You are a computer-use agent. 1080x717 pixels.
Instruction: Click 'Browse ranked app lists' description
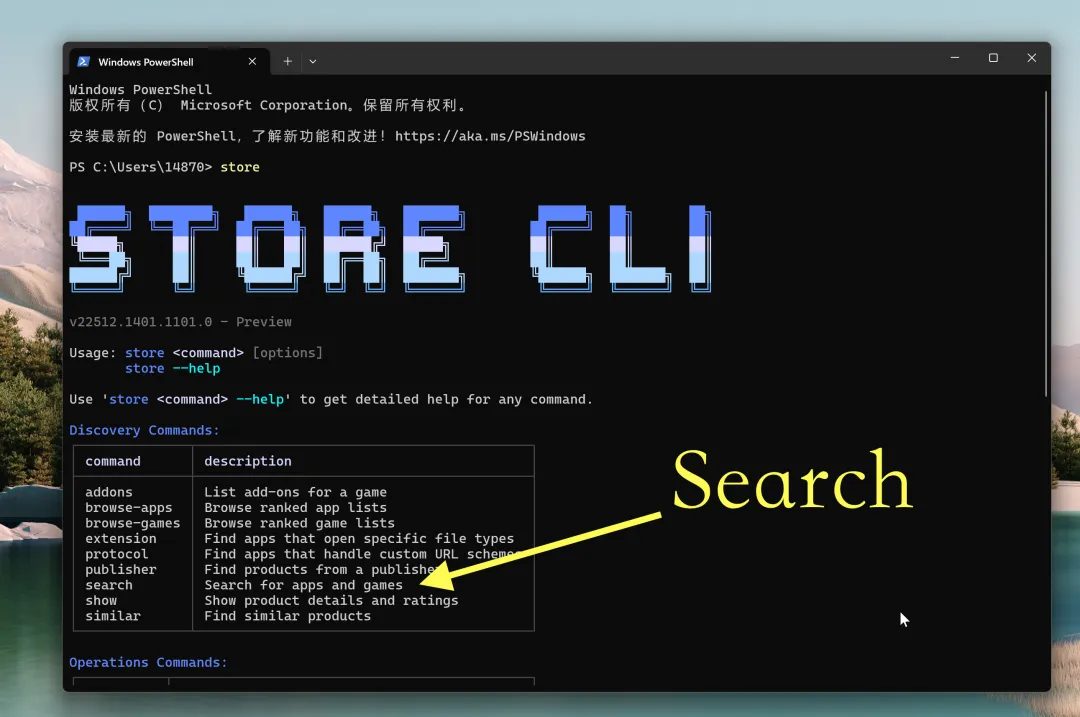pos(295,508)
